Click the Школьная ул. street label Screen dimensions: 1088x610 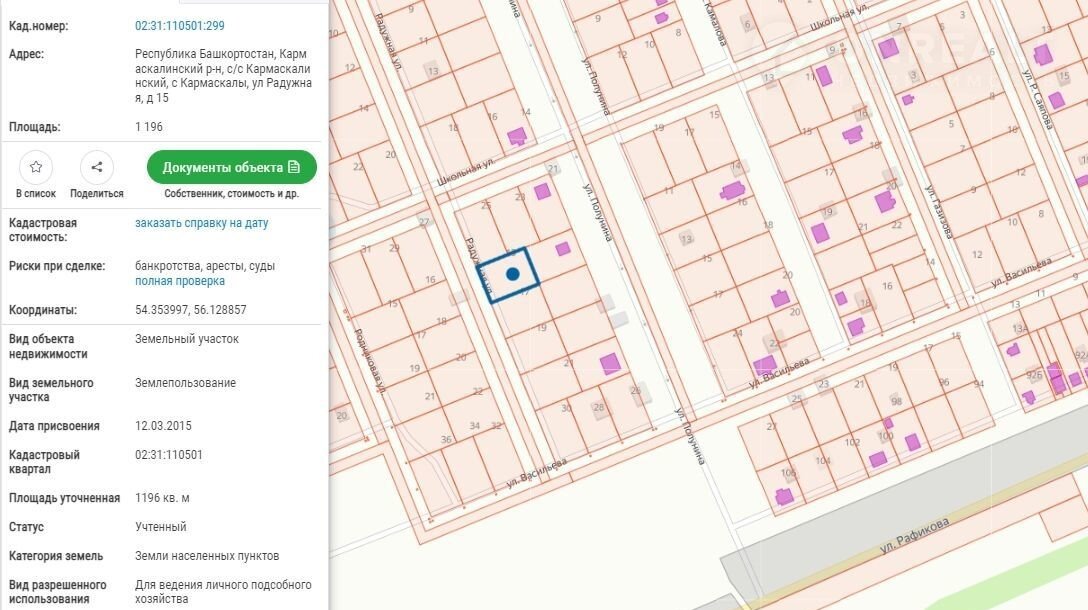(x=466, y=172)
